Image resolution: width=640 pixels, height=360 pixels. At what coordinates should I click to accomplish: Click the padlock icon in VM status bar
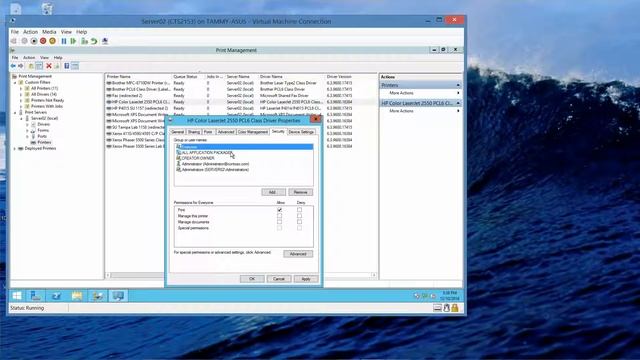pyautogui.click(x=455, y=308)
